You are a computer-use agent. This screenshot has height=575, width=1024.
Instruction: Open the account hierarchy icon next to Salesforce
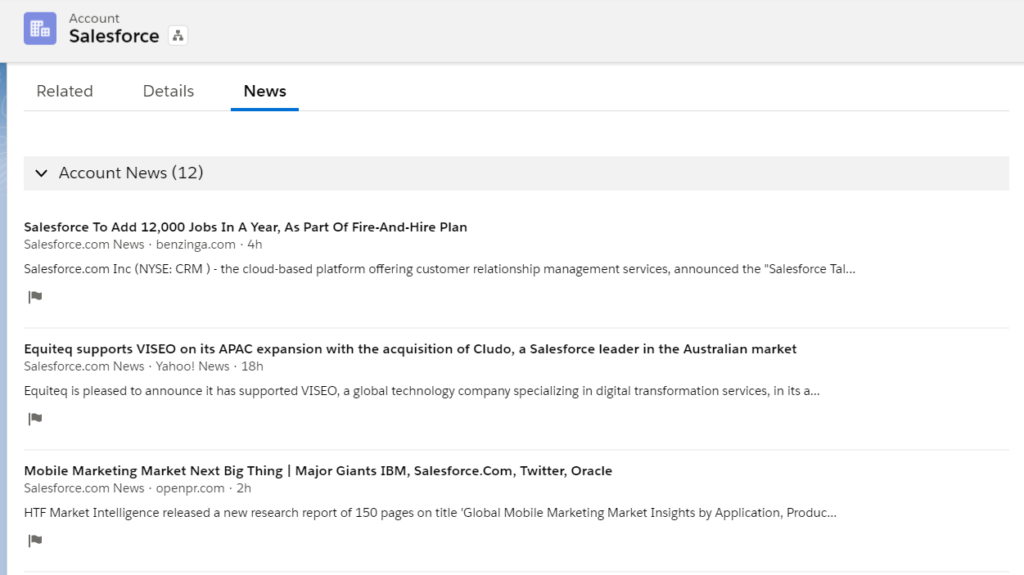pyautogui.click(x=178, y=36)
